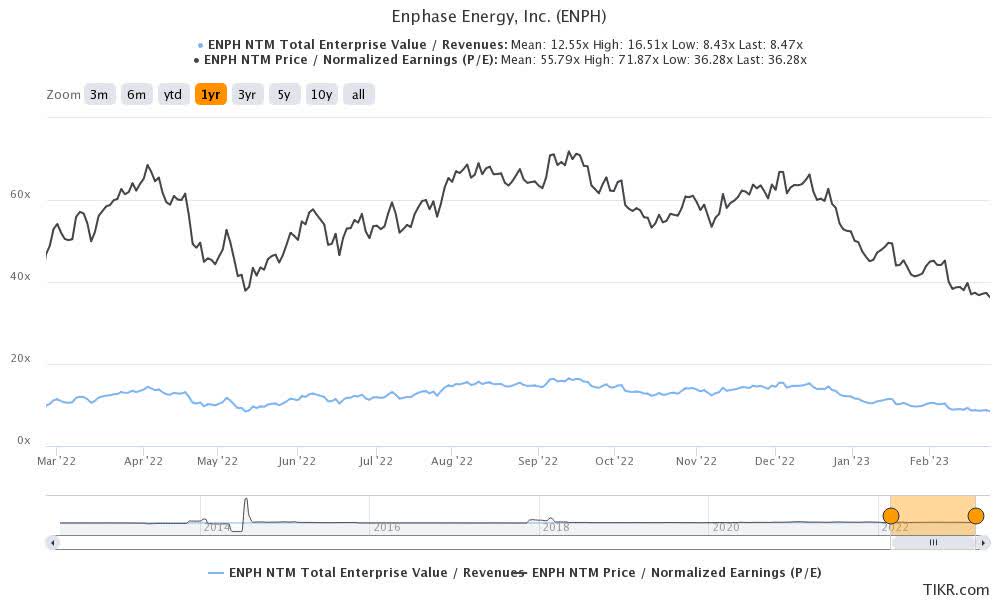The width and height of the screenshot is (1000, 600).
Task: Select the ytd zoom option
Action: pos(173,94)
